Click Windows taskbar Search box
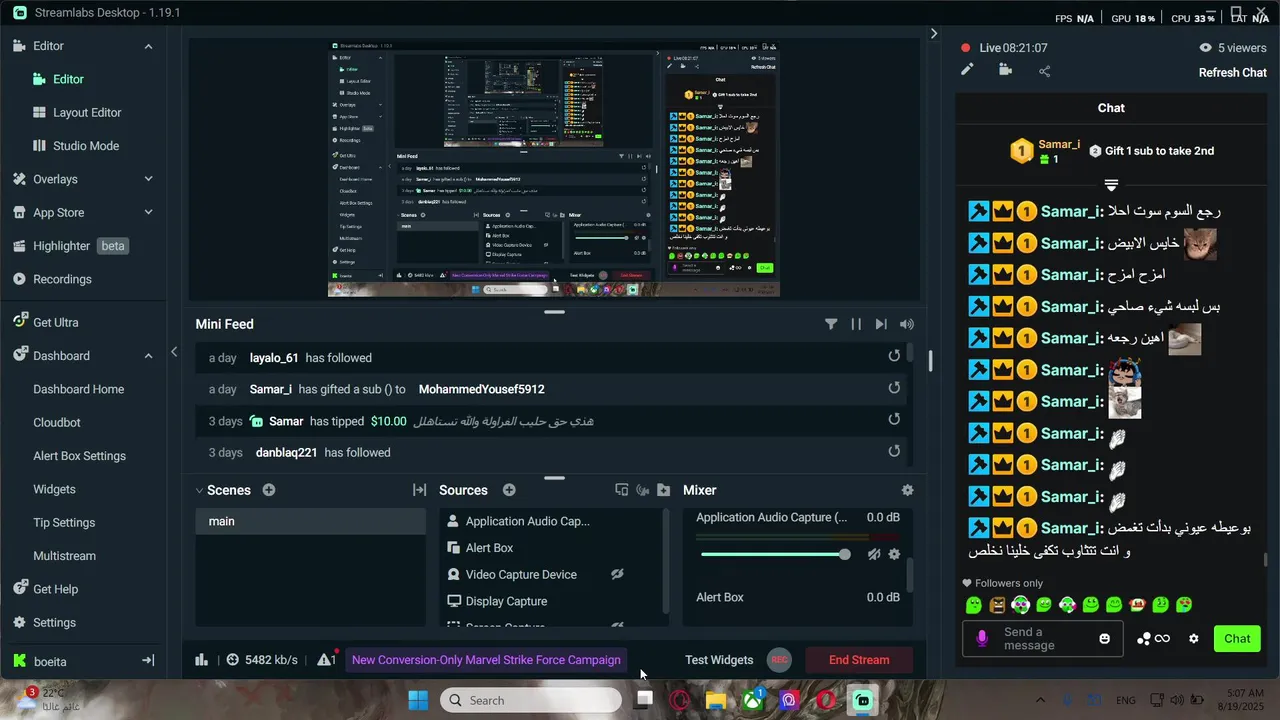Viewport: 1280px width, 720px height. [531, 700]
